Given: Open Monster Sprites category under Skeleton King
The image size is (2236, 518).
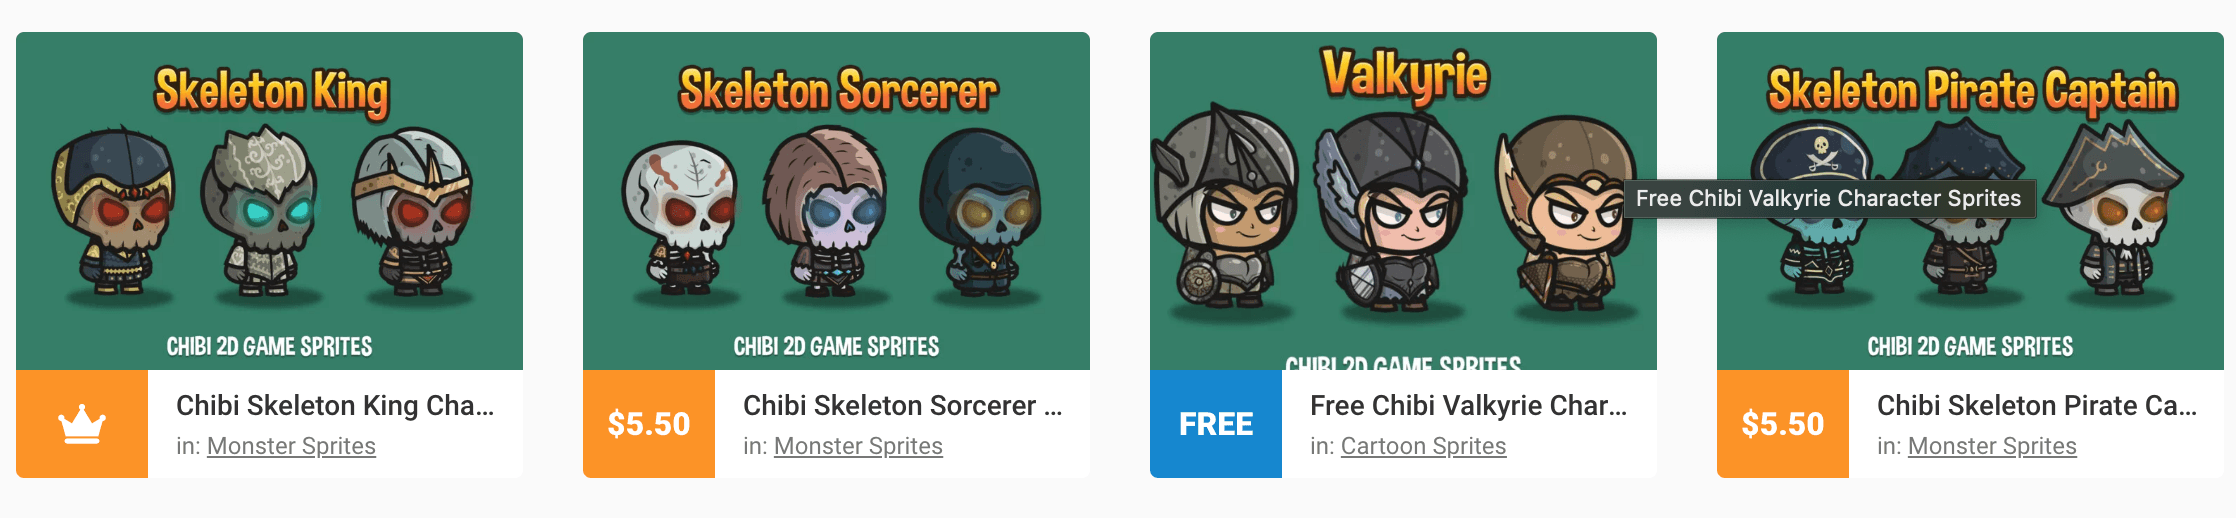Looking at the screenshot, I should point(291,446).
